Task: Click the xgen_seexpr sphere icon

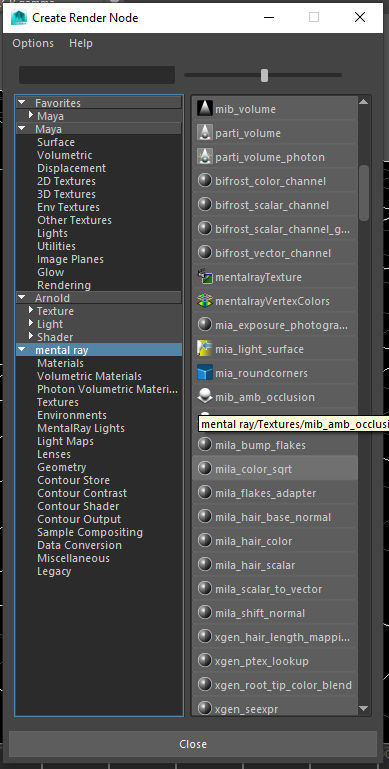Action: pyautogui.click(x=205, y=708)
